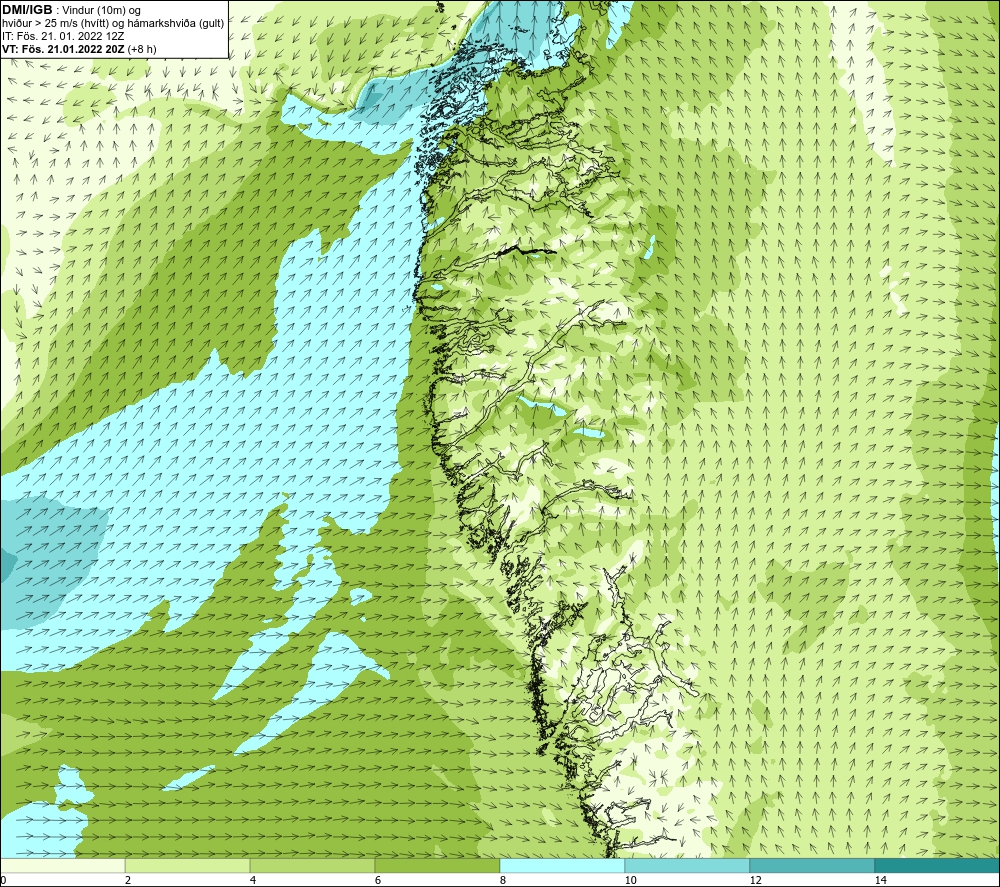Image resolution: width=1000 pixels, height=887 pixels.
Task: Click the palest swatch labeled 0 in color scale
Action: pyautogui.click(x=62, y=865)
